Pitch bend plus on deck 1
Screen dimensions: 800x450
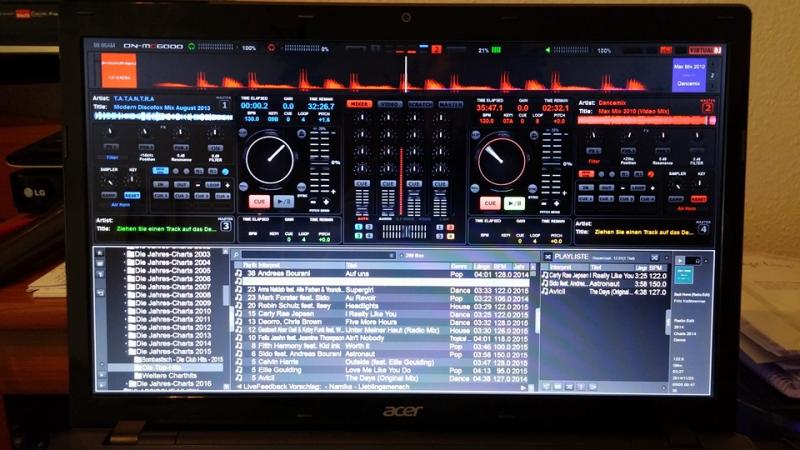click(x=326, y=202)
